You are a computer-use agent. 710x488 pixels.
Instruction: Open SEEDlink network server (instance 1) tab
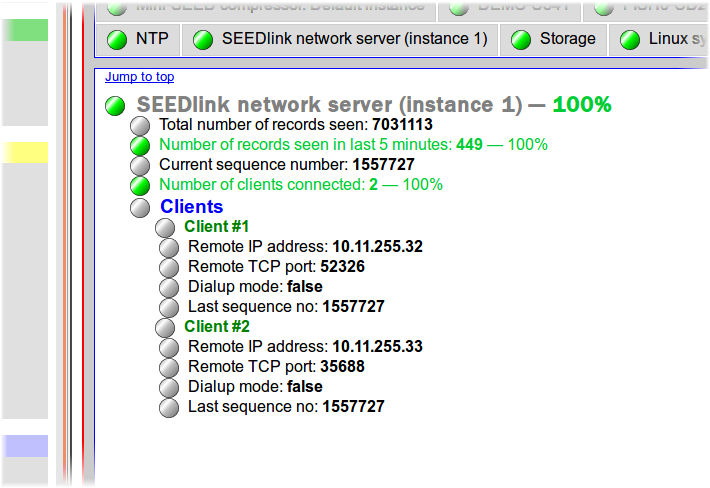[340, 39]
